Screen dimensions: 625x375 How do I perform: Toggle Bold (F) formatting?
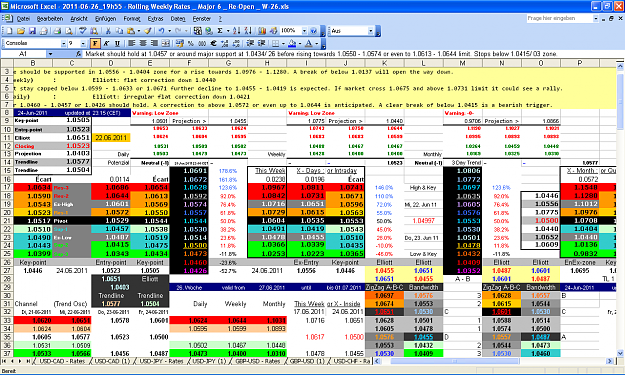95,43
